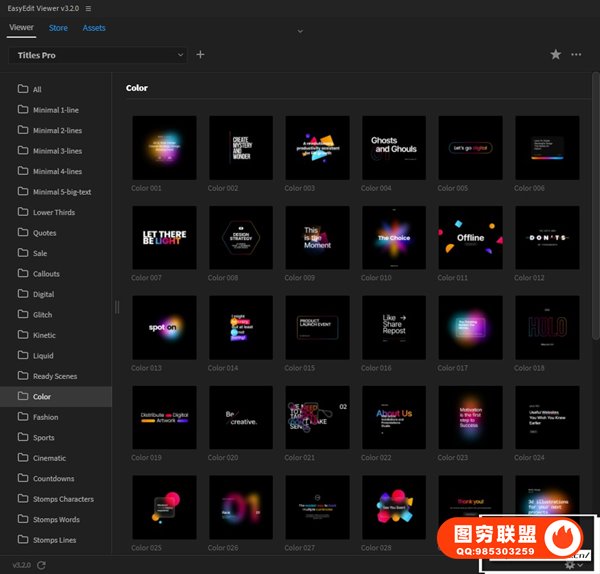Select the Lower Thirds folder
Image resolution: width=600 pixels, height=574 pixels.
pos(54,212)
